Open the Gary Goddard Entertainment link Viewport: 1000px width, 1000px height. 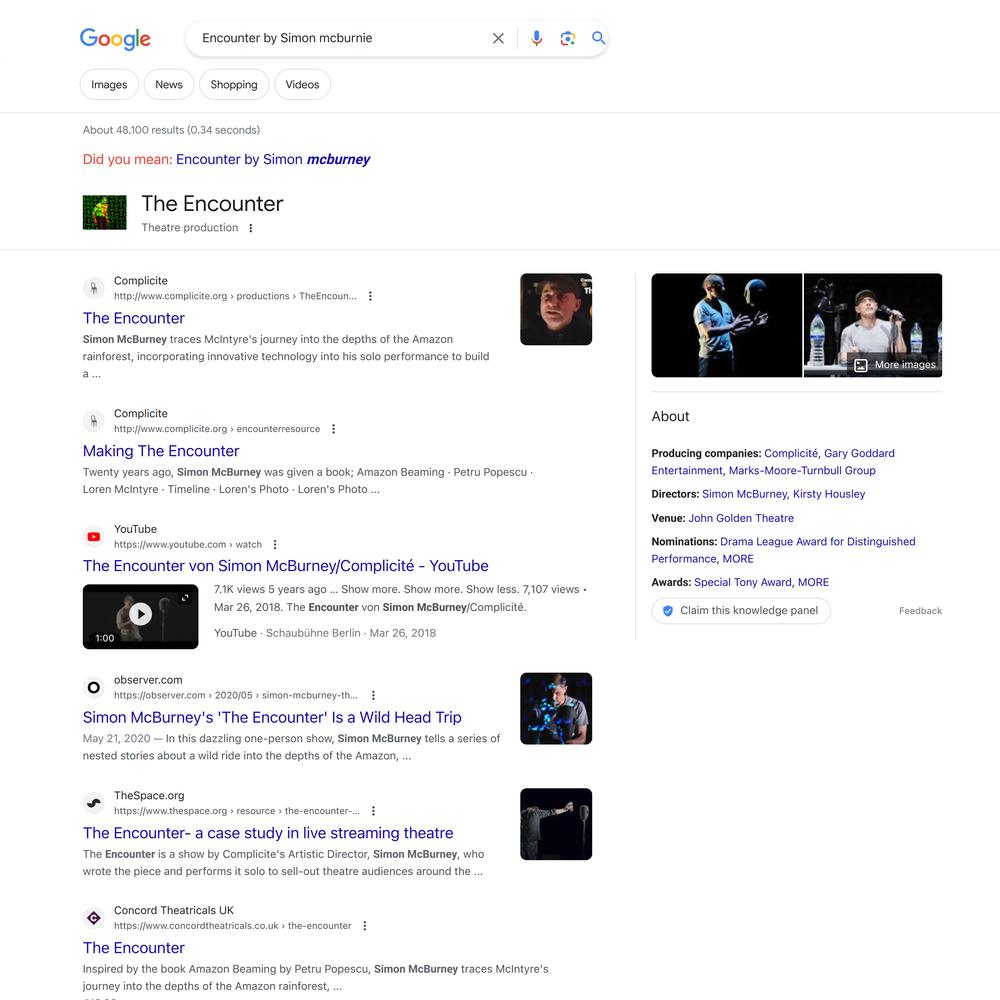click(773, 462)
